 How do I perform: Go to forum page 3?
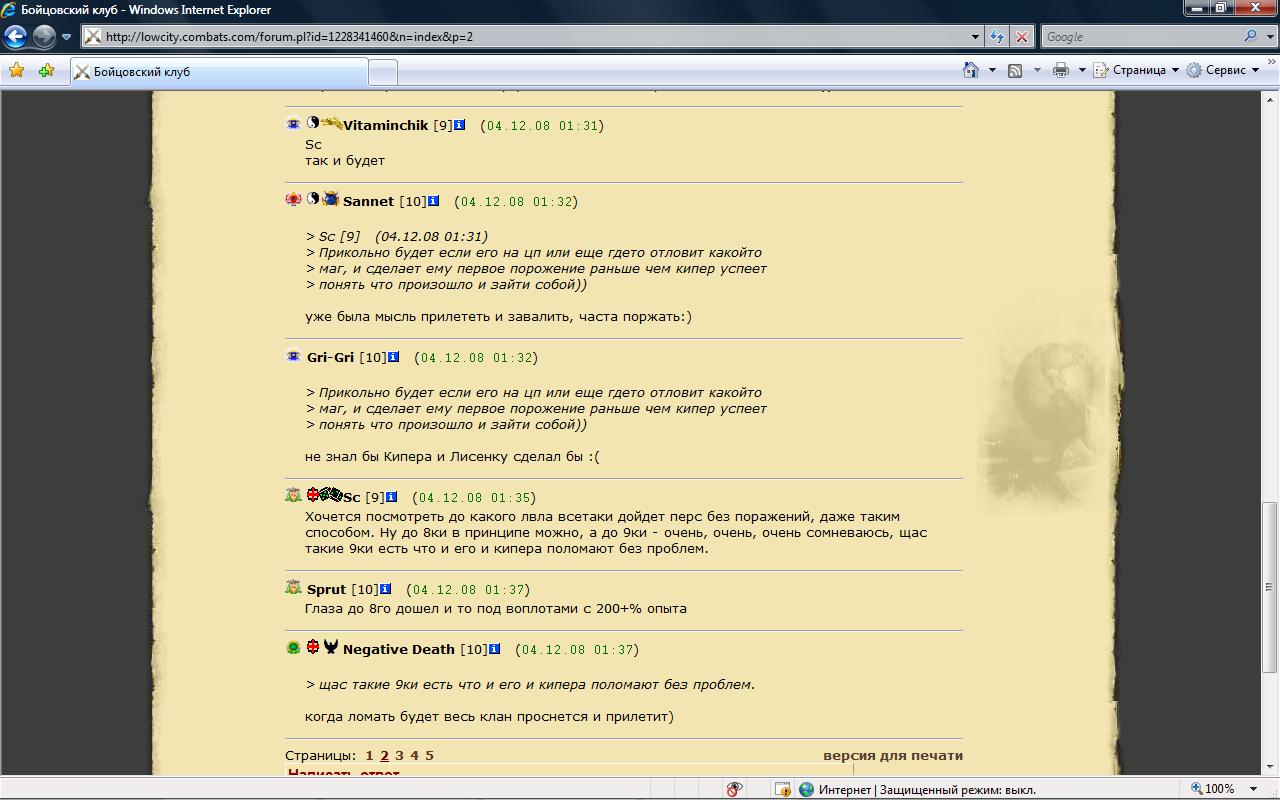point(399,755)
